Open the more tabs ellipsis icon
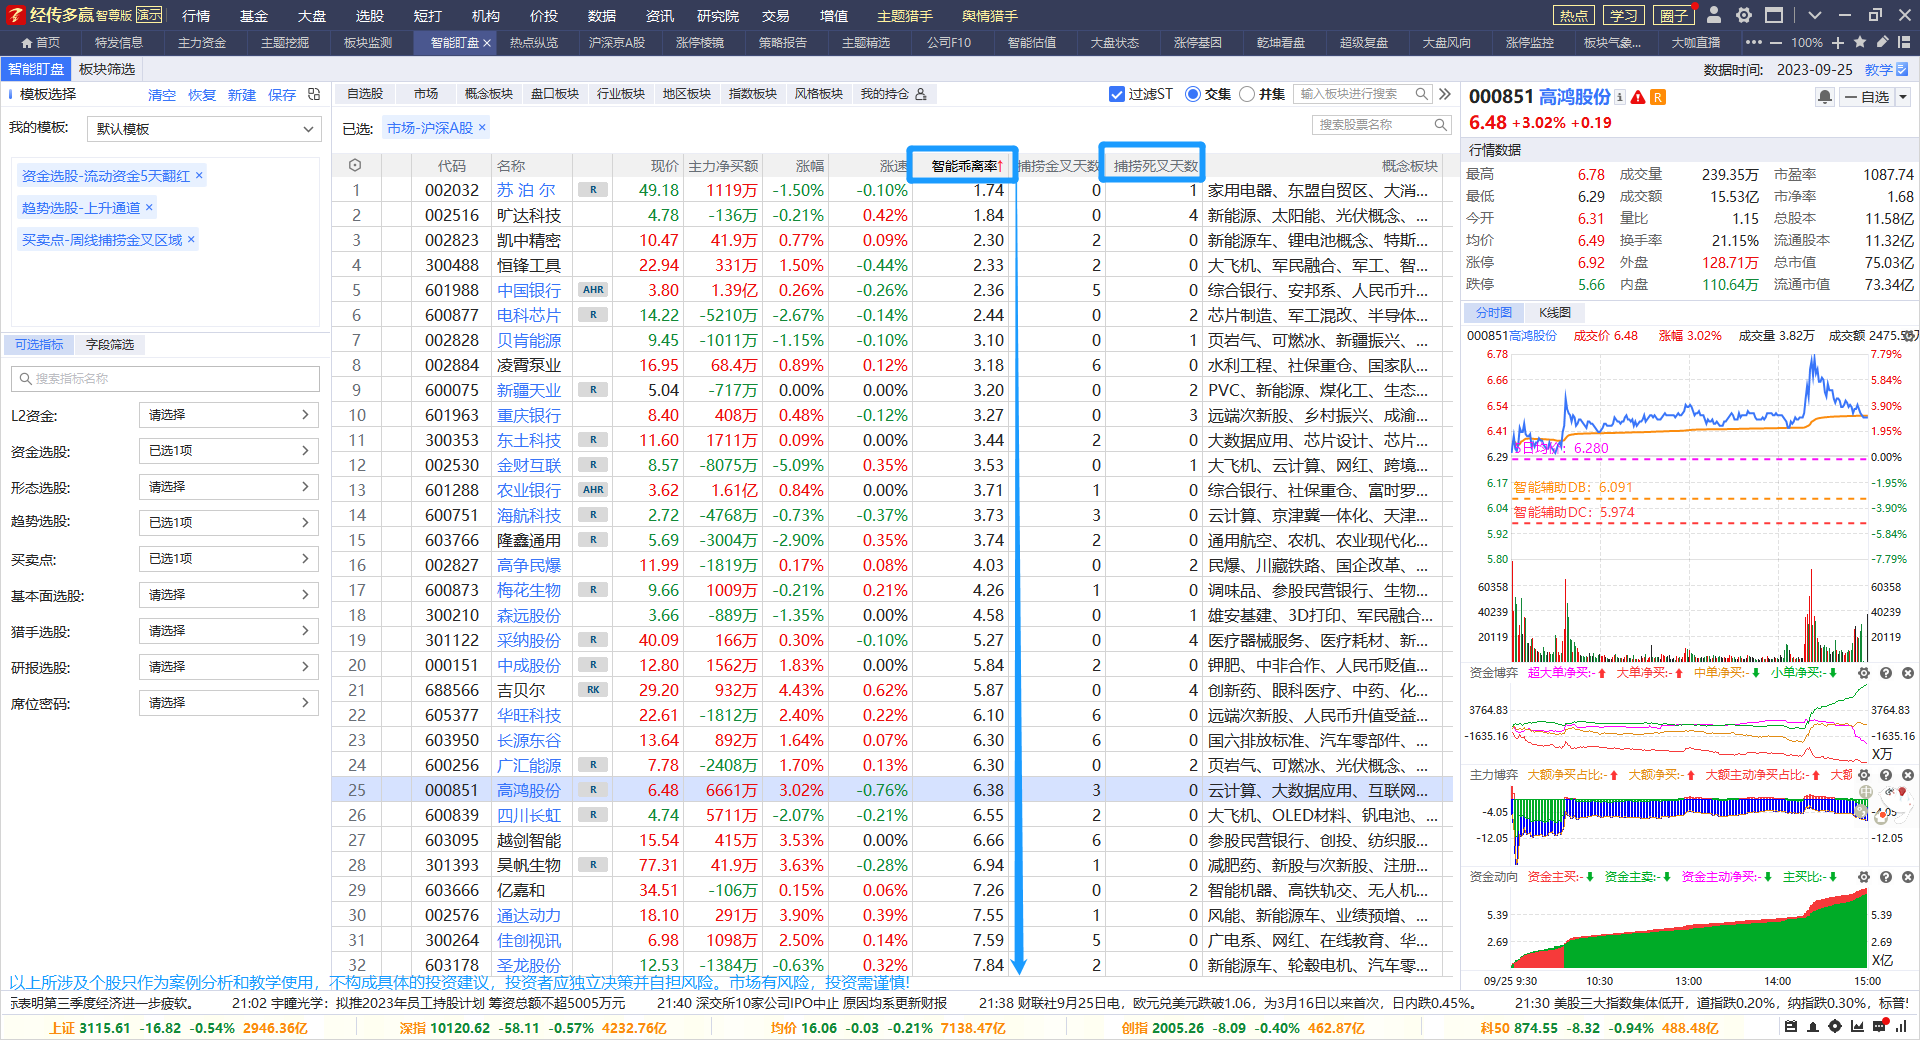Viewport: 1920px width, 1040px height. pyautogui.click(x=1753, y=43)
